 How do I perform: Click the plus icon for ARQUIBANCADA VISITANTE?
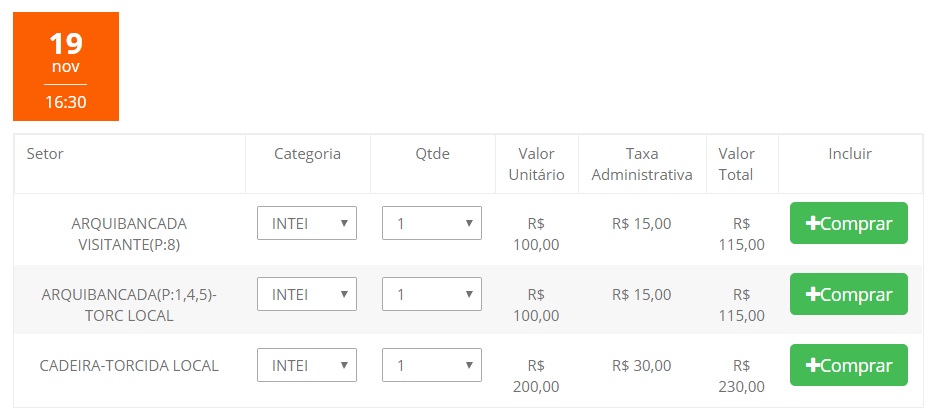click(x=812, y=224)
